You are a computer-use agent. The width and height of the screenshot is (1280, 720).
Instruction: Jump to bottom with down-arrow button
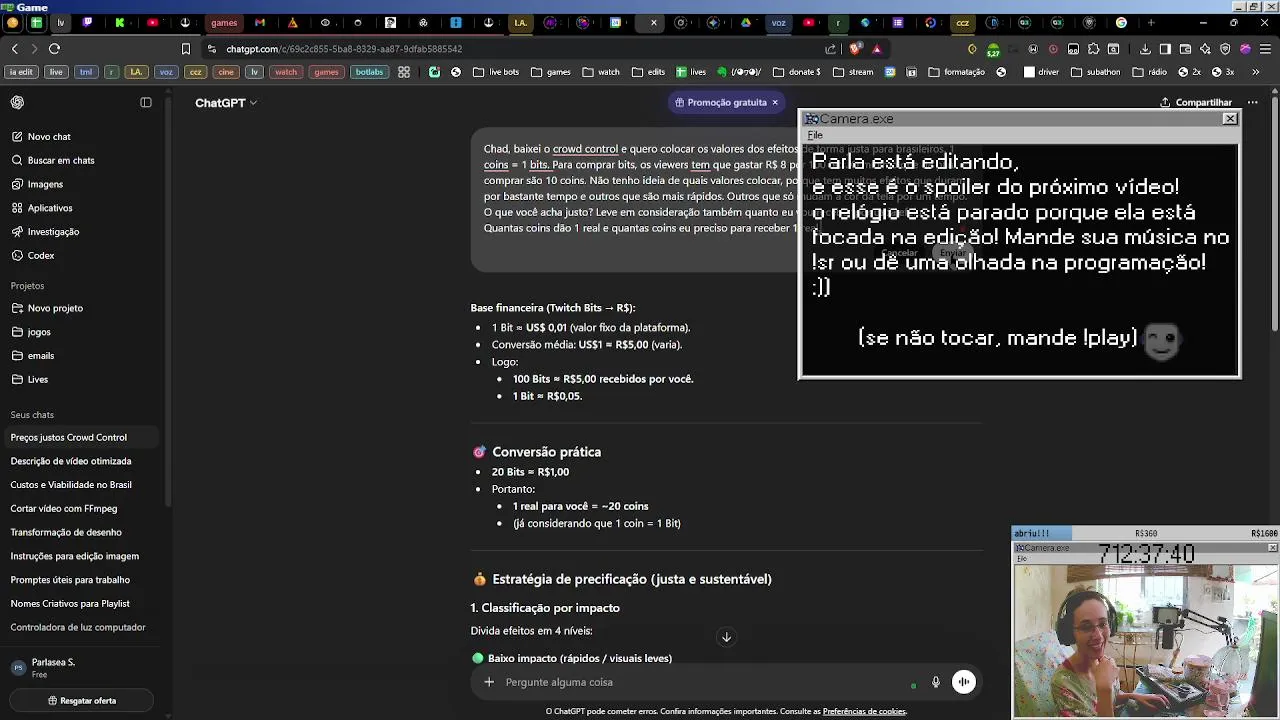pyautogui.click(x=727, y=637)
